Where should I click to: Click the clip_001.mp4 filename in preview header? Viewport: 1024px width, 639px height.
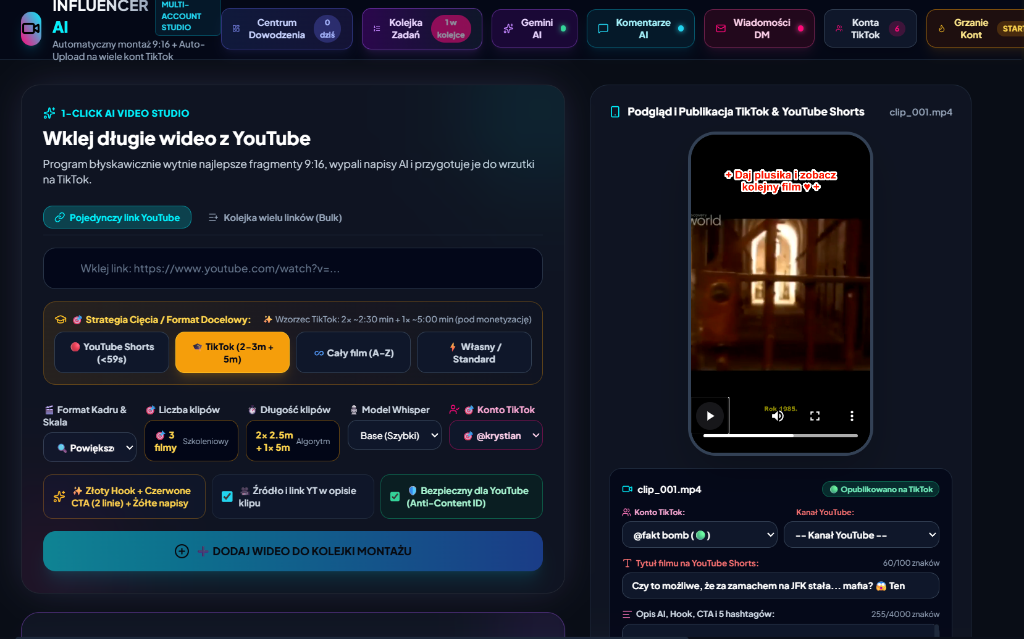(x=920, y=112)
